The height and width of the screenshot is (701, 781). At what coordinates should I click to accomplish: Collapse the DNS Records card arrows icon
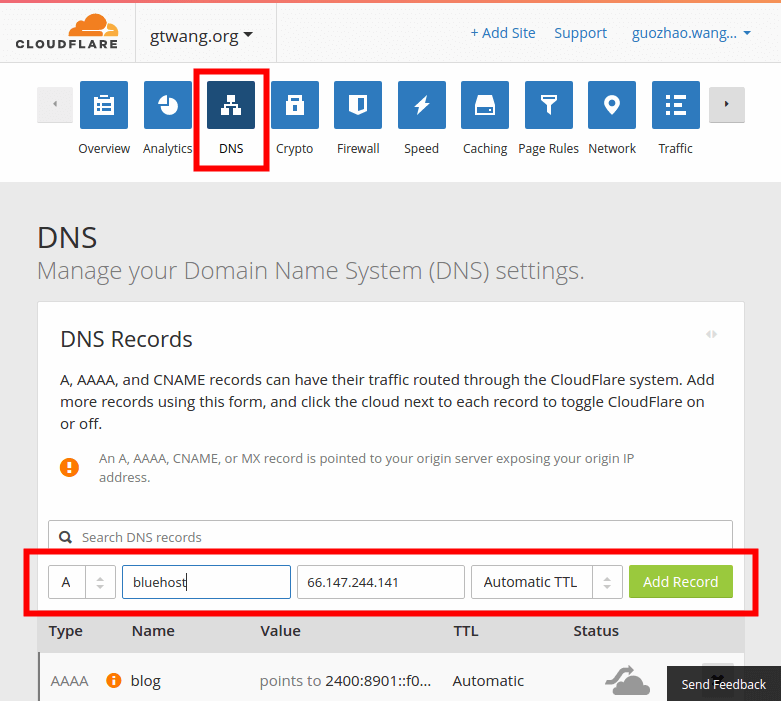click(711, 334)
